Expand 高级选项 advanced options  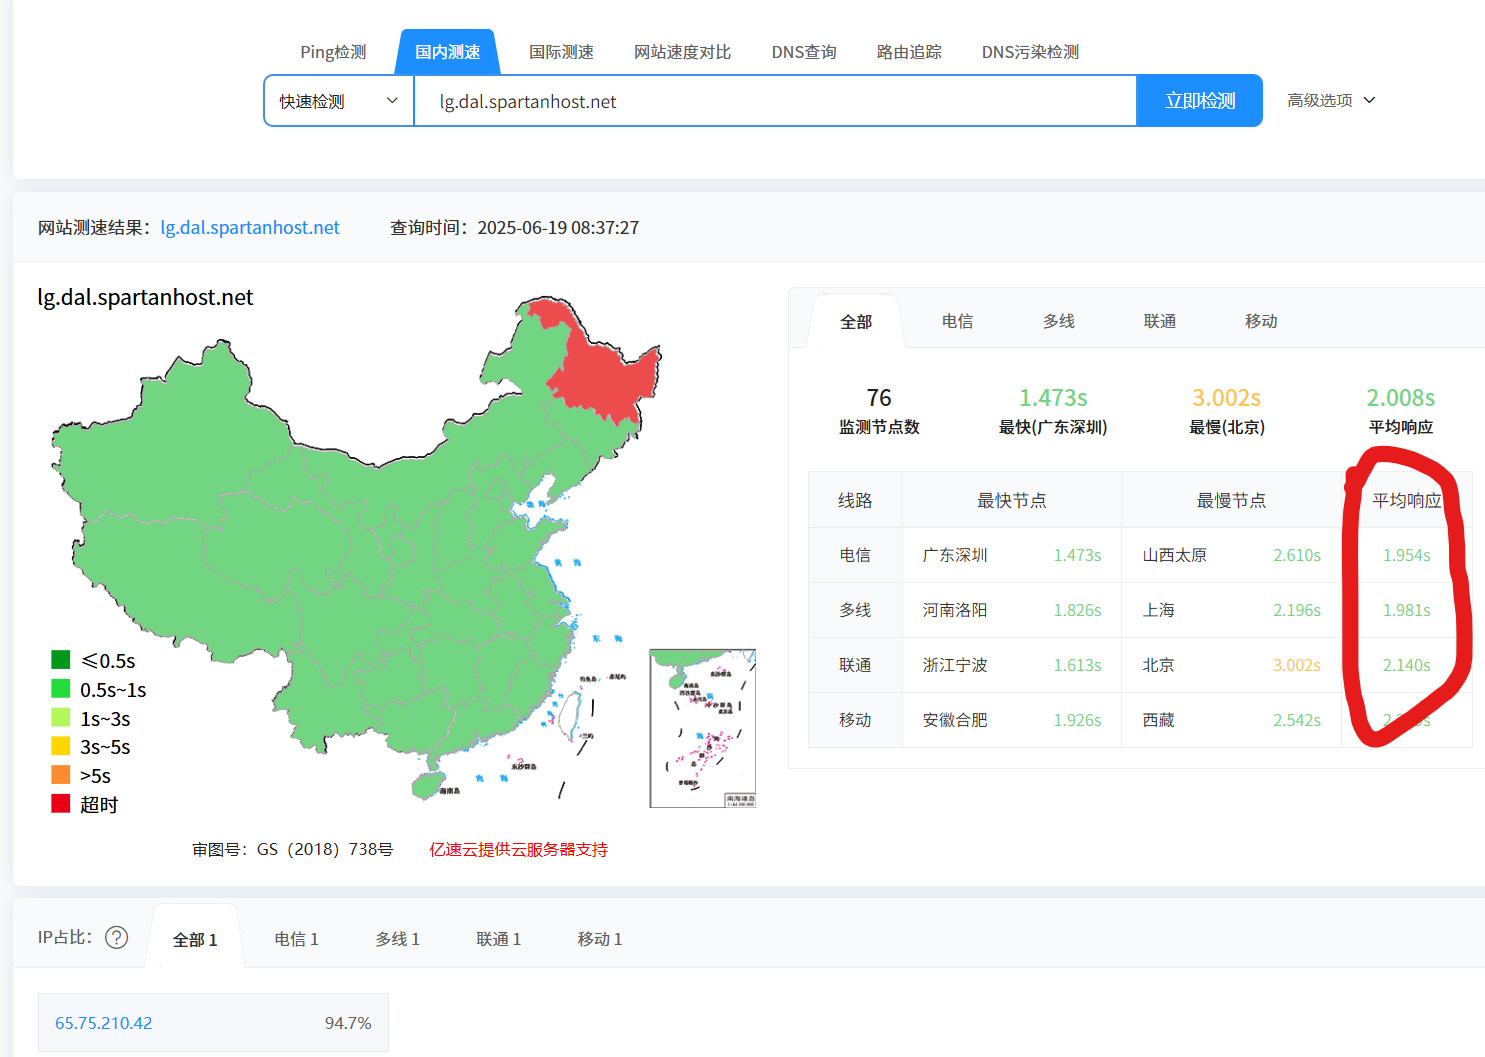1331,100
